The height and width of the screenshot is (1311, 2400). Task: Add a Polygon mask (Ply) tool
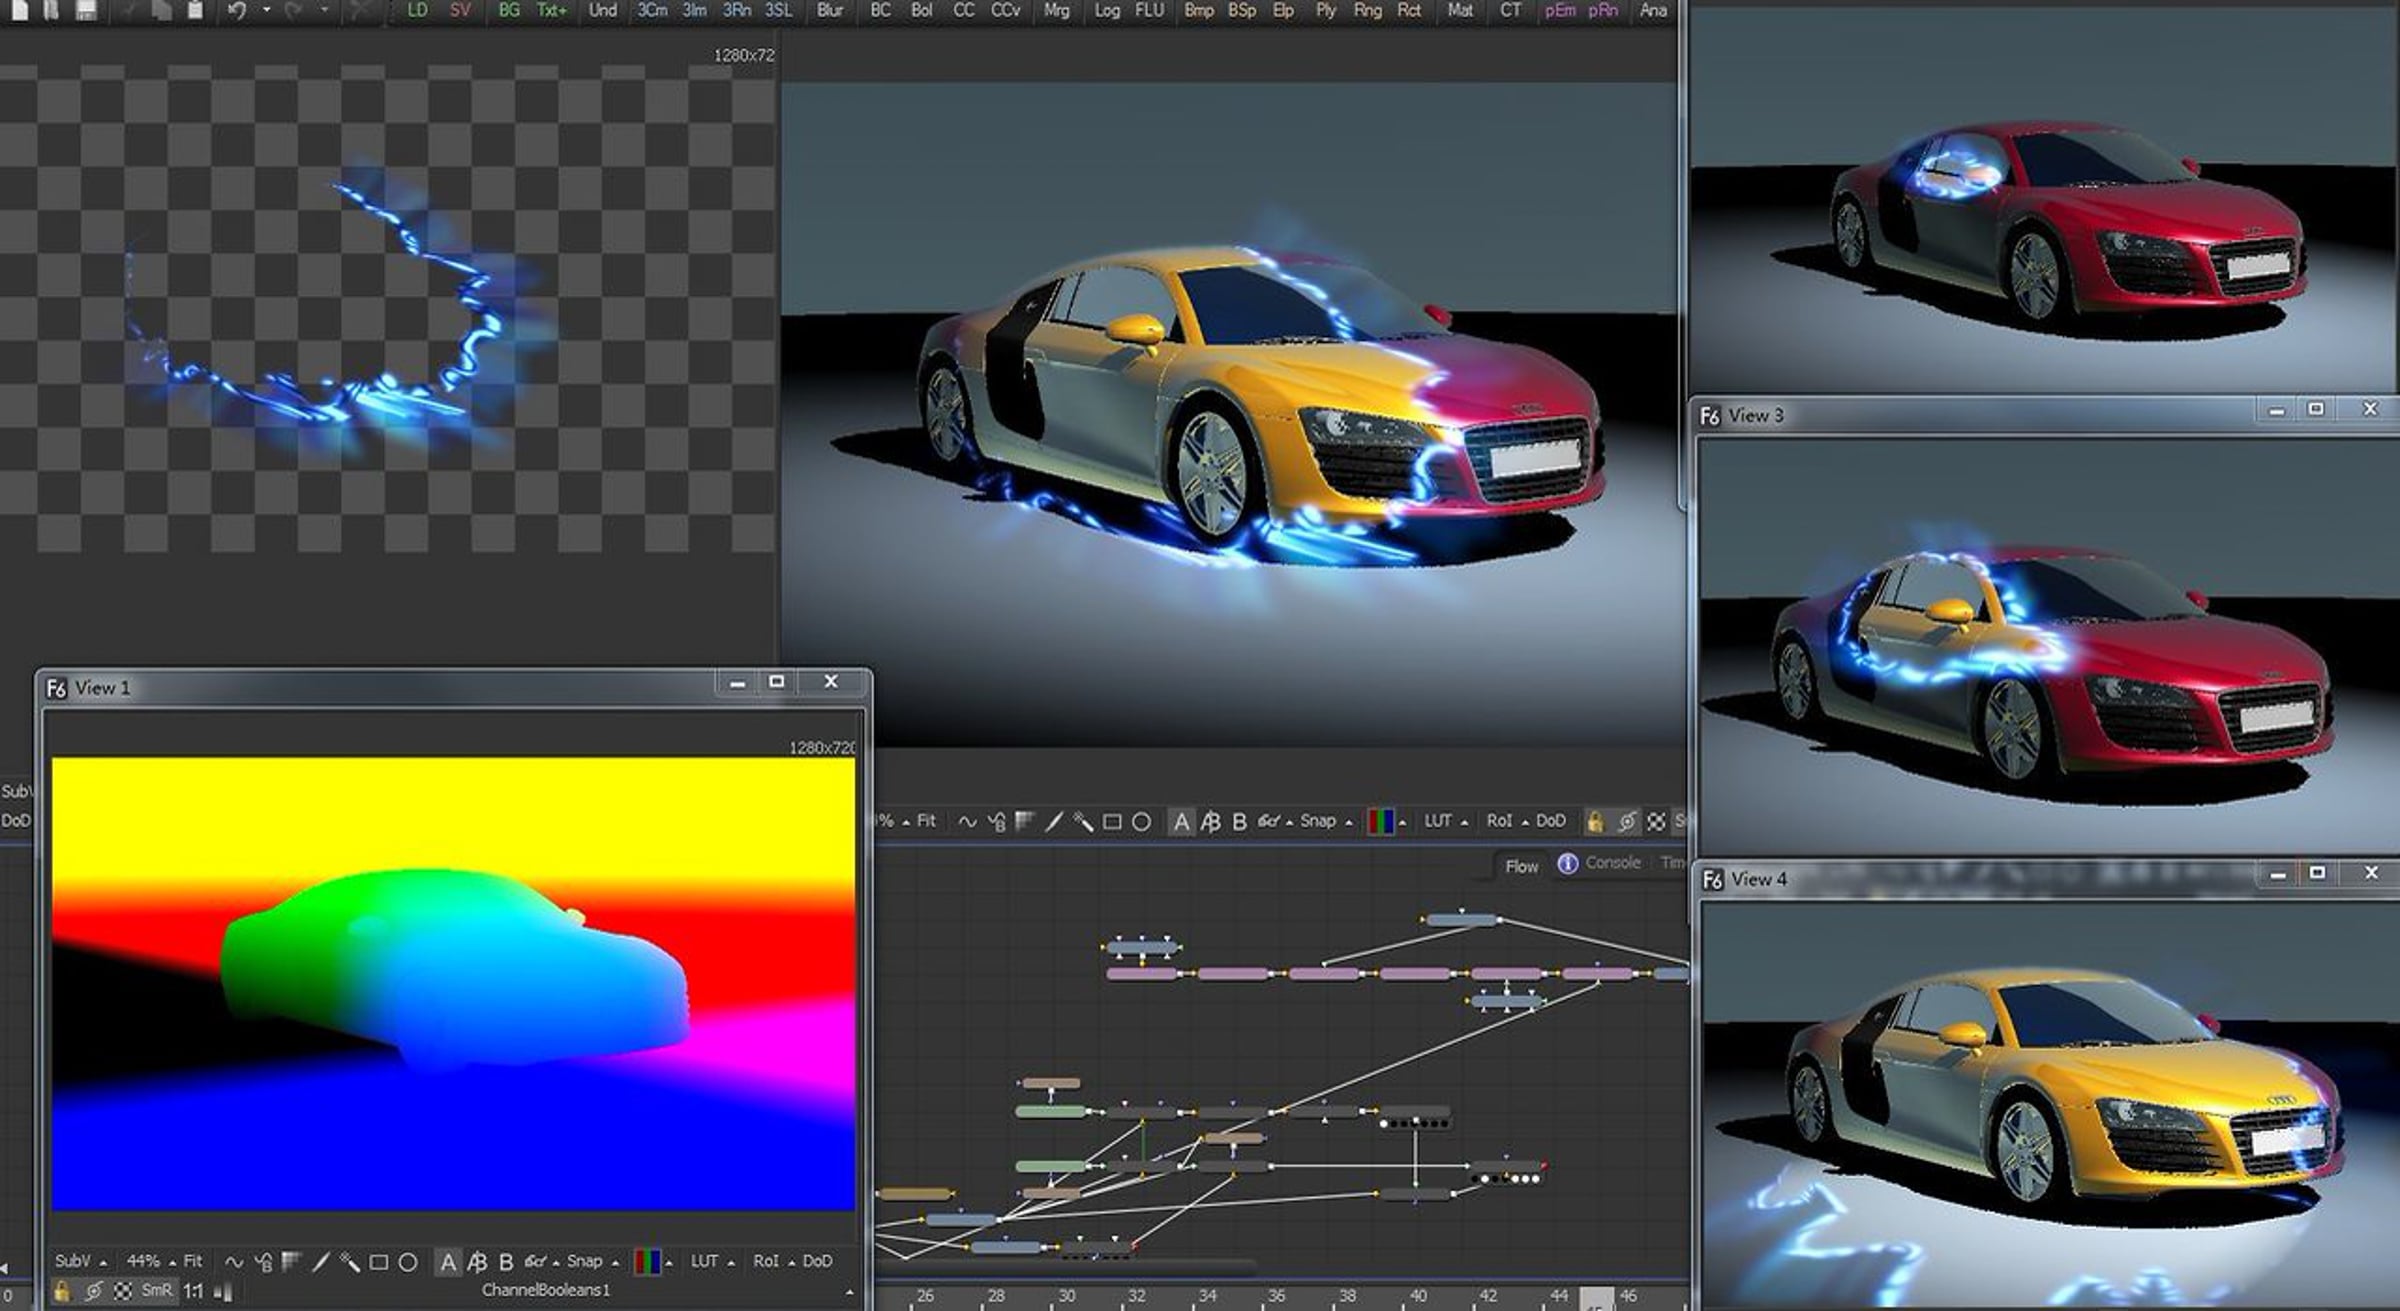1326,10
